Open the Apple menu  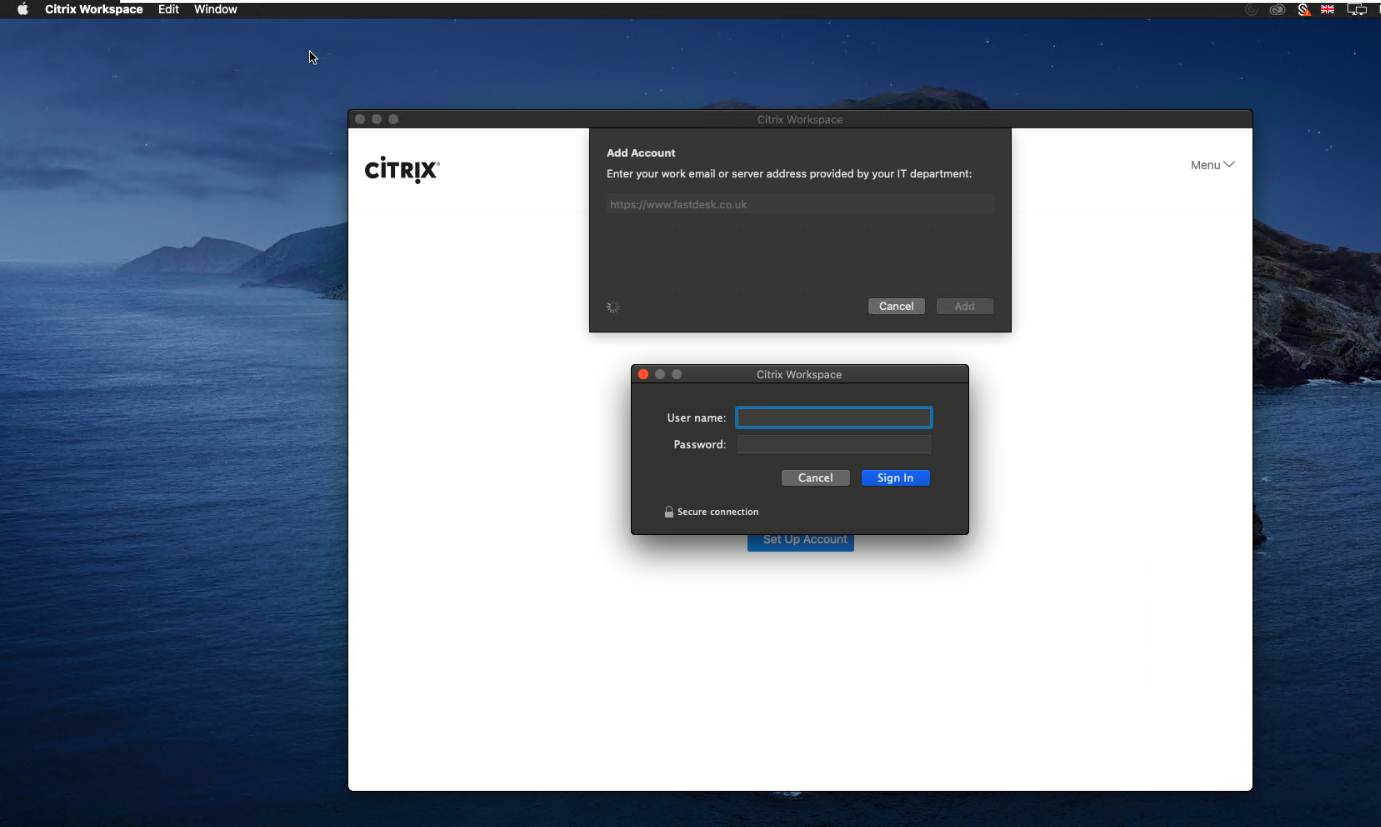23,9
